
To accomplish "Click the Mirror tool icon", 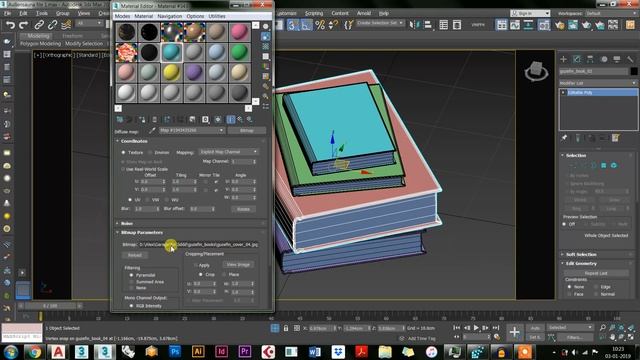I will [414, 25].
